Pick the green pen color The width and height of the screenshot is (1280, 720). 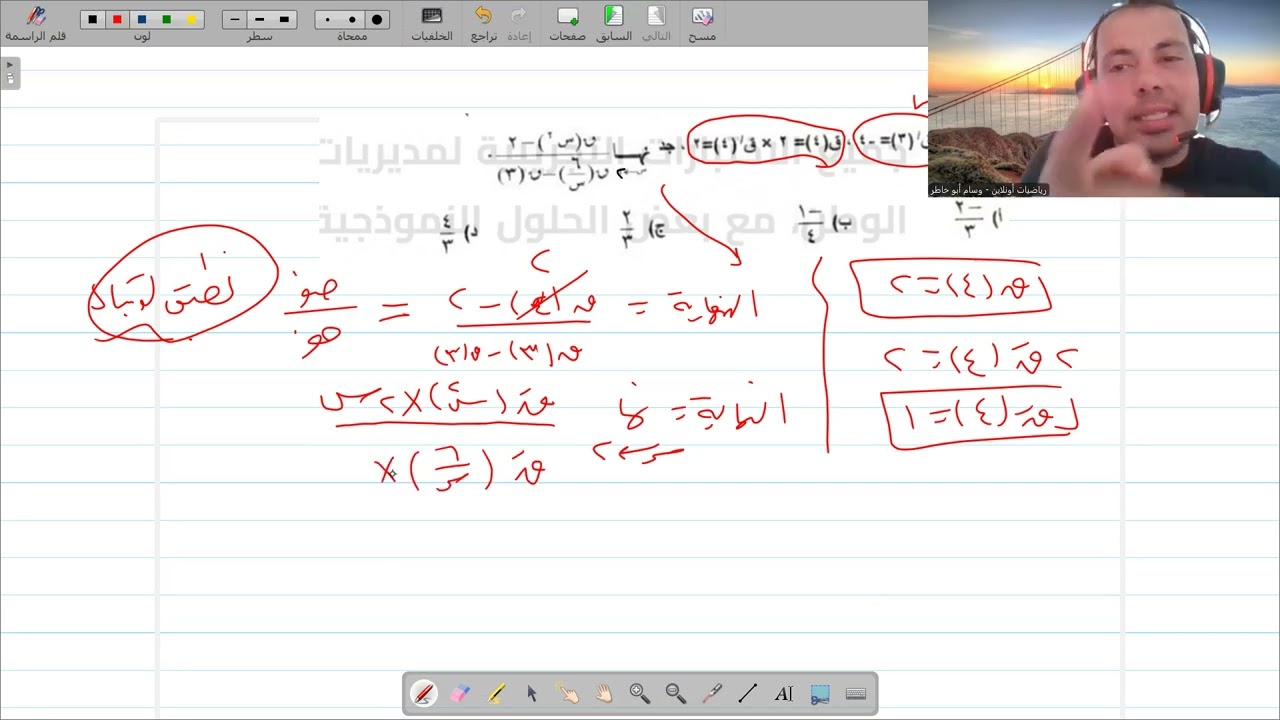point(166,19)
